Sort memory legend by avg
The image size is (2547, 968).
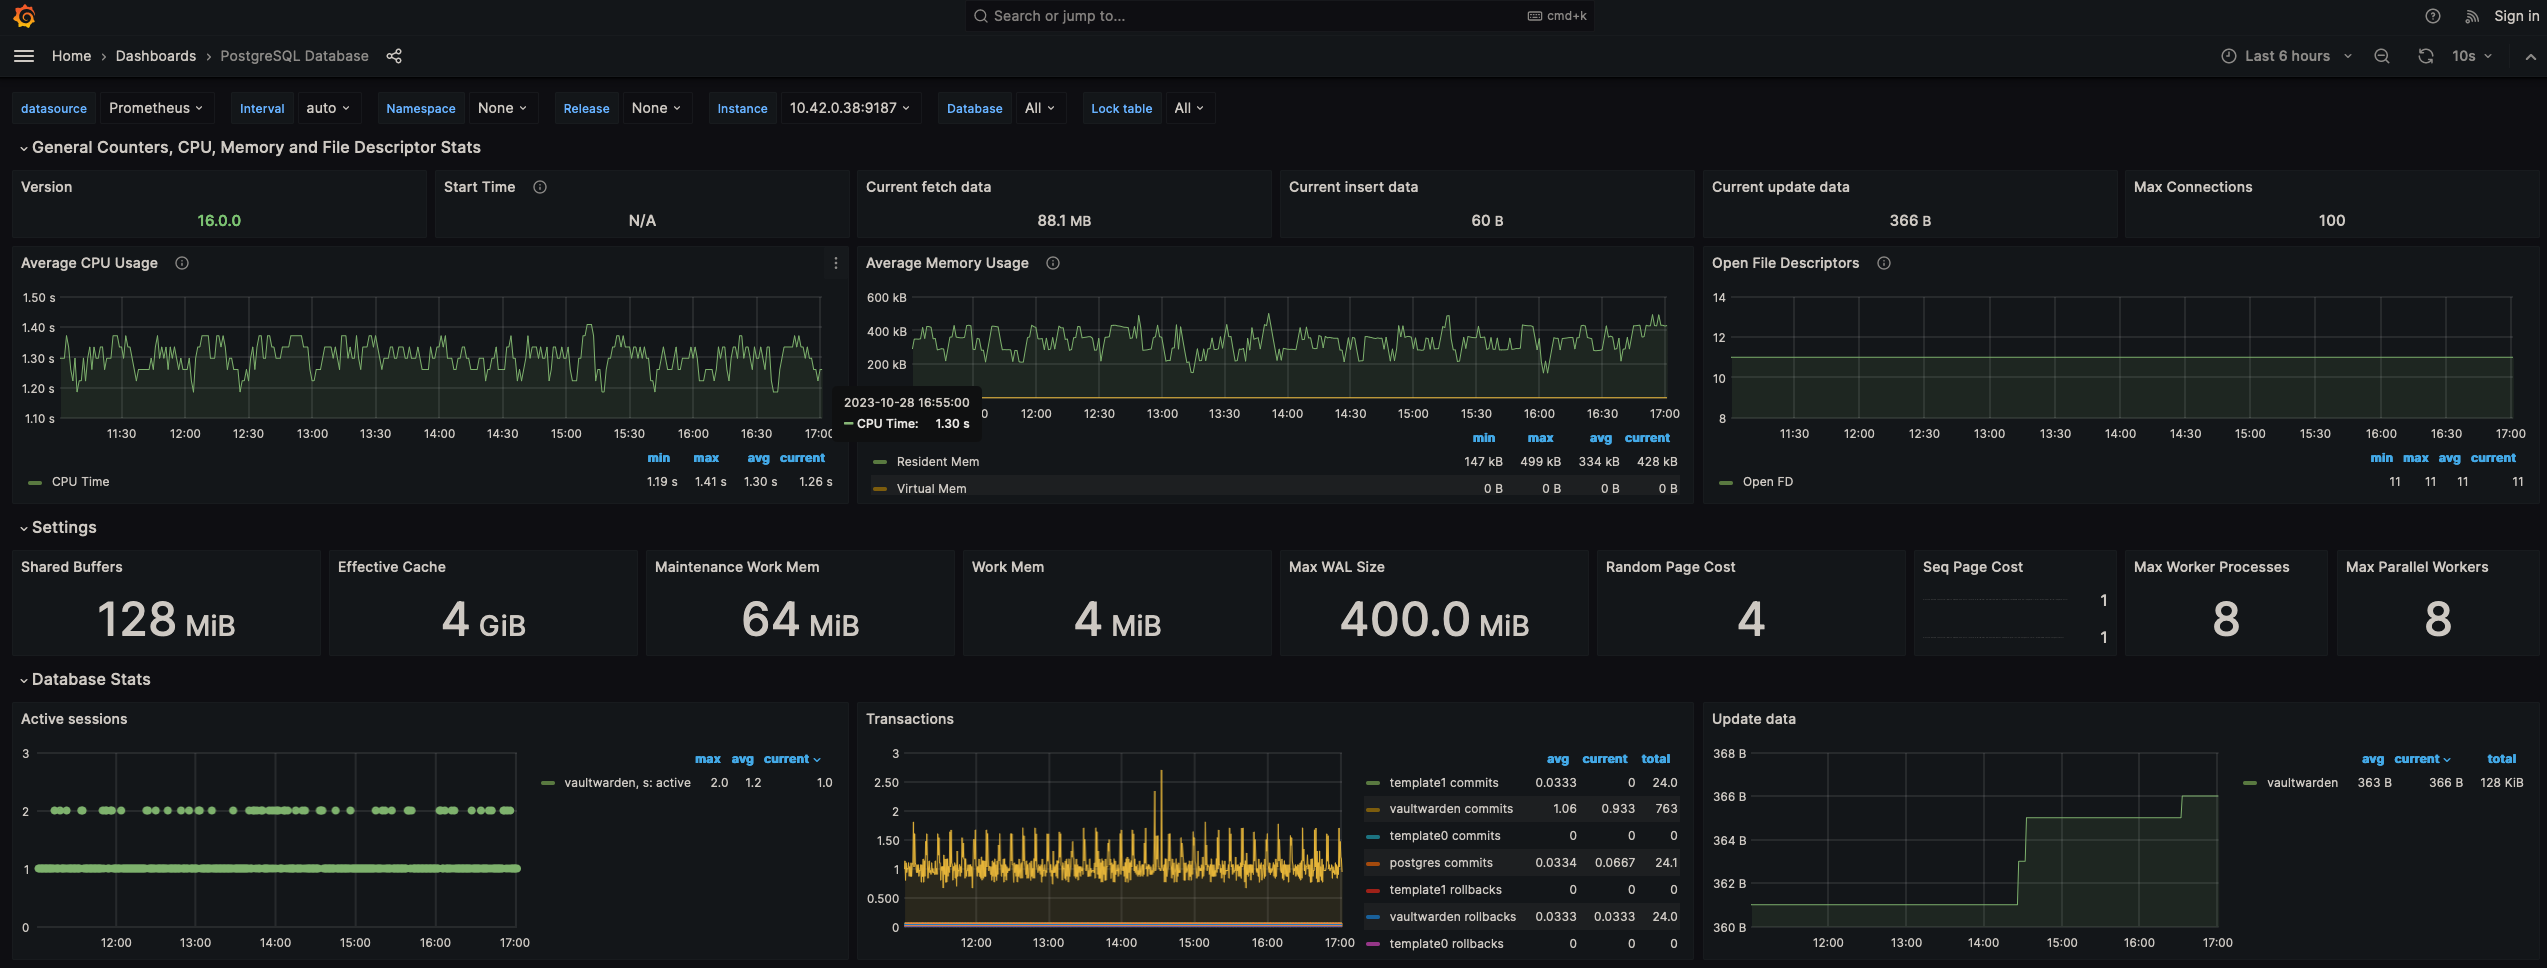1601,438
